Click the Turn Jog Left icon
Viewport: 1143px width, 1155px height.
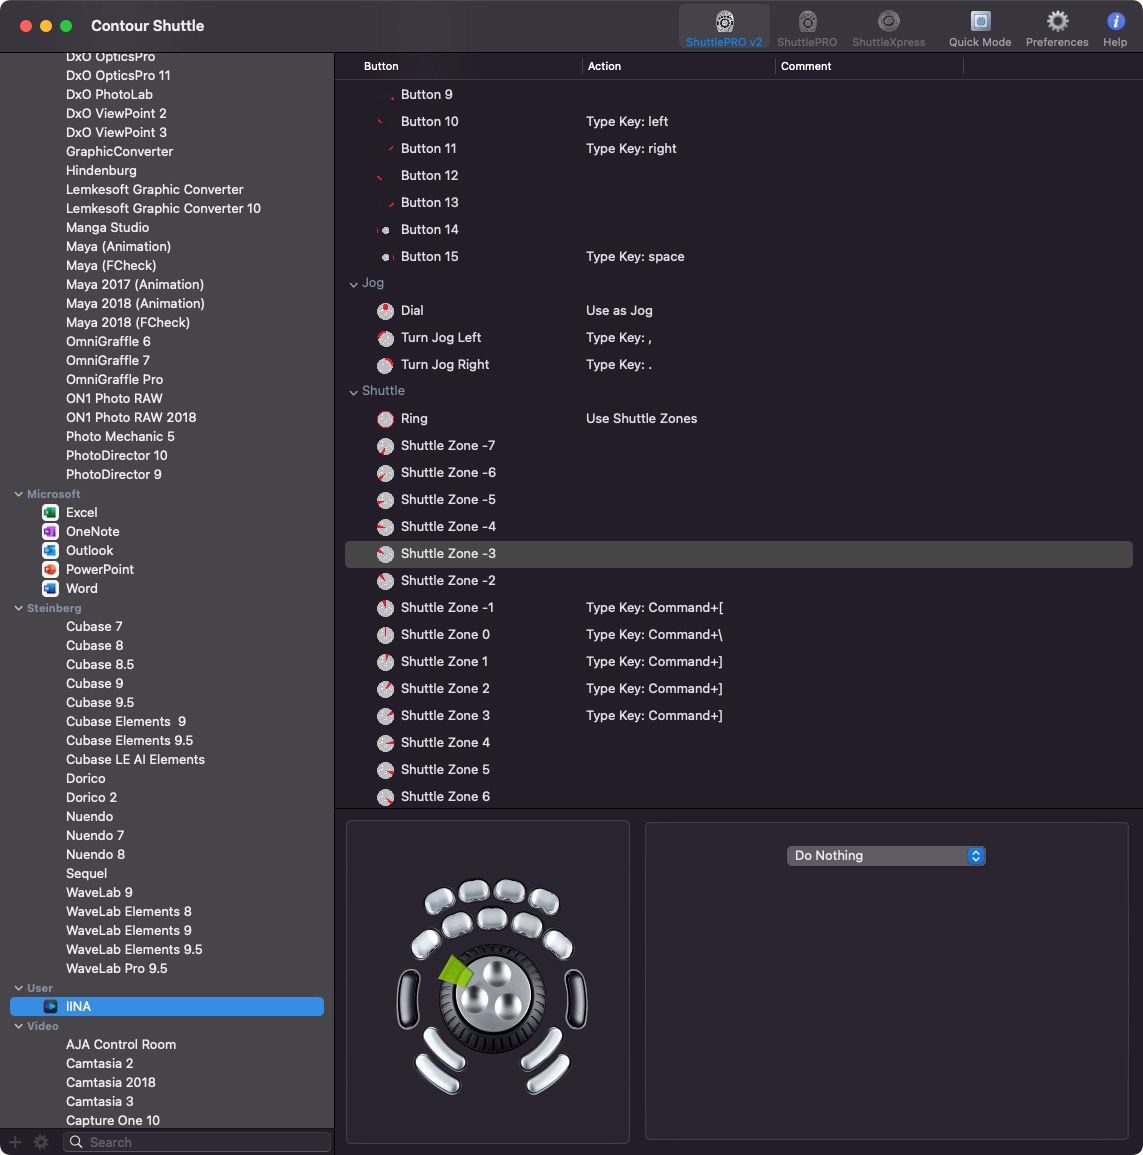[385, 338]
